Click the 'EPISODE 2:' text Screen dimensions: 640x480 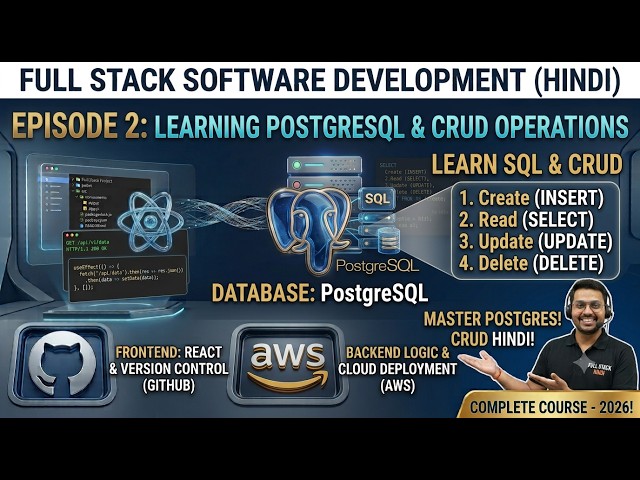[x=80, y=125]
